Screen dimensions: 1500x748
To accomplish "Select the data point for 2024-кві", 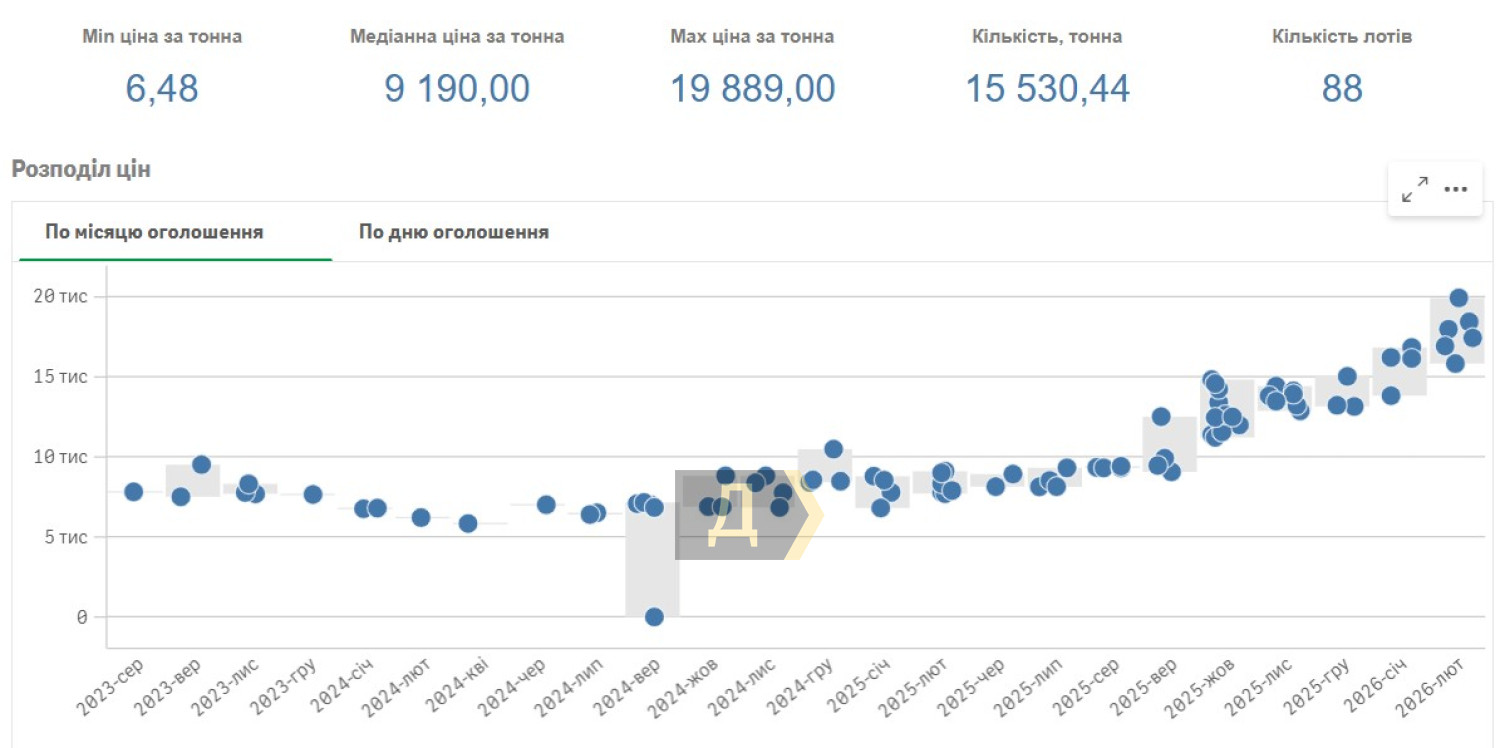I will [x=468, y=523].
